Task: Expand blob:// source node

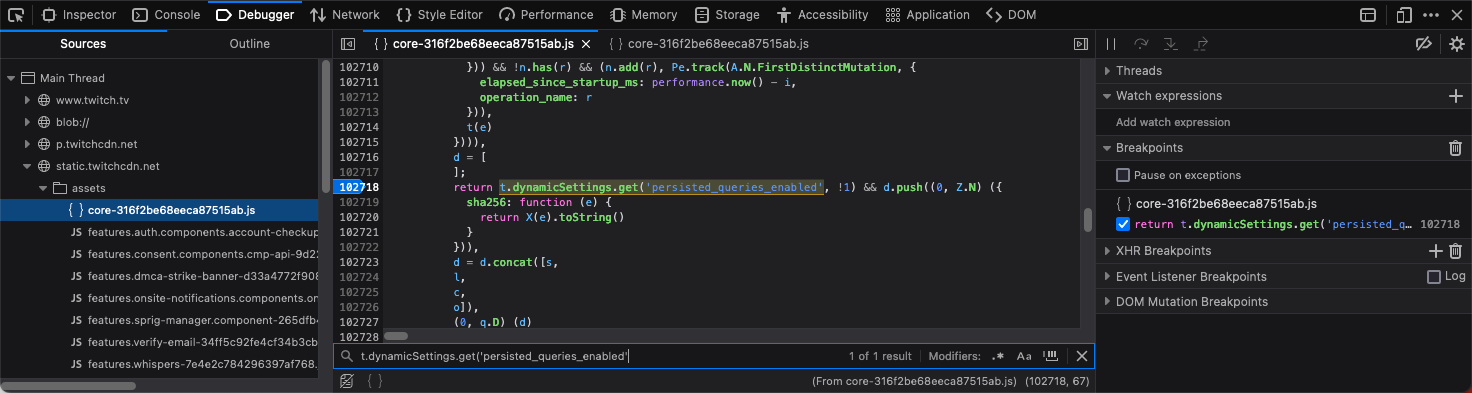Action: (x=28, y=122)
